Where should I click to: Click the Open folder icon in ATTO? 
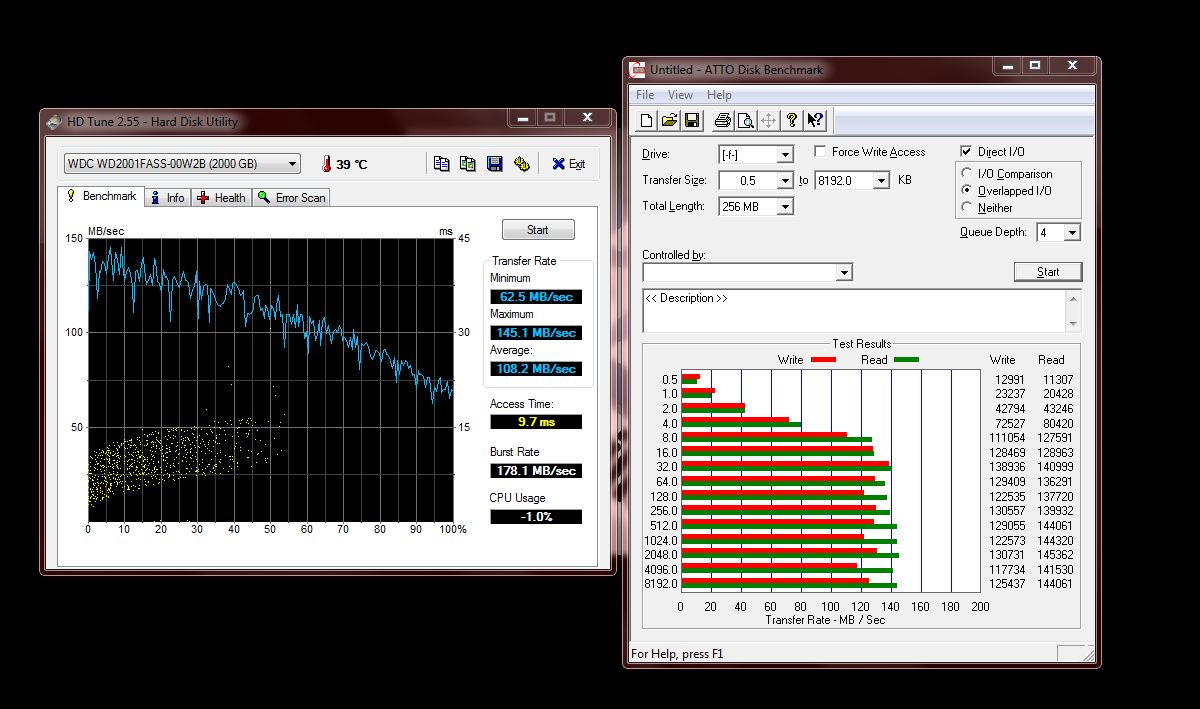(669, 121)
